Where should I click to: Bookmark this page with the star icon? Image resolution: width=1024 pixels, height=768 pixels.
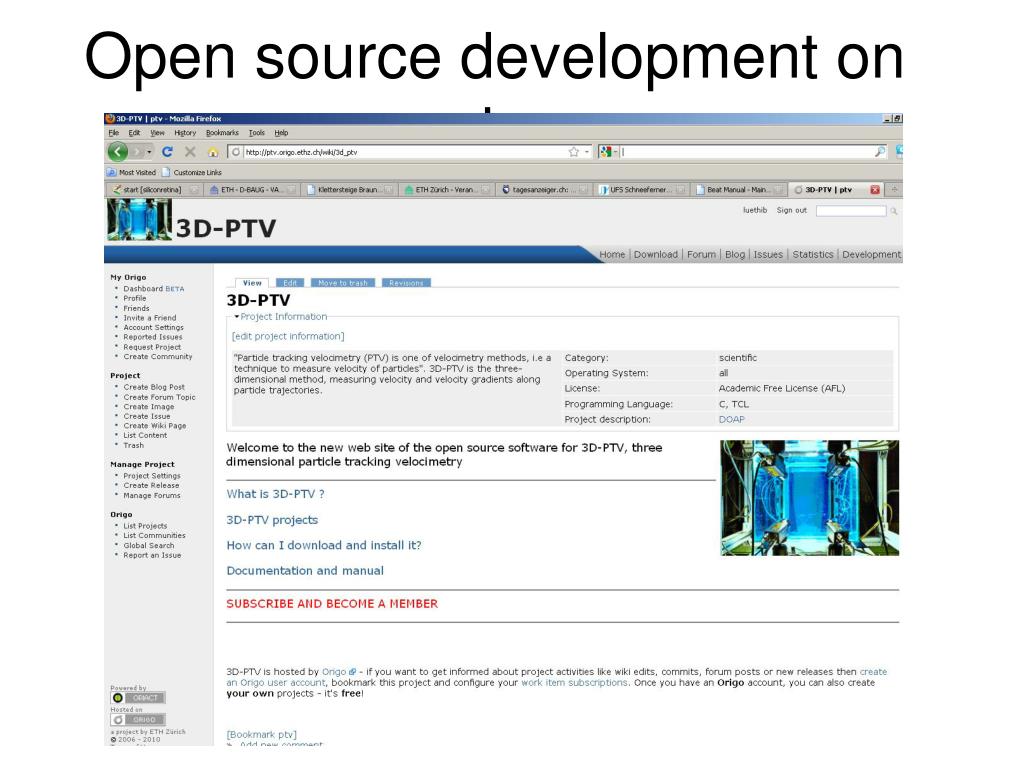pos(573,152)
